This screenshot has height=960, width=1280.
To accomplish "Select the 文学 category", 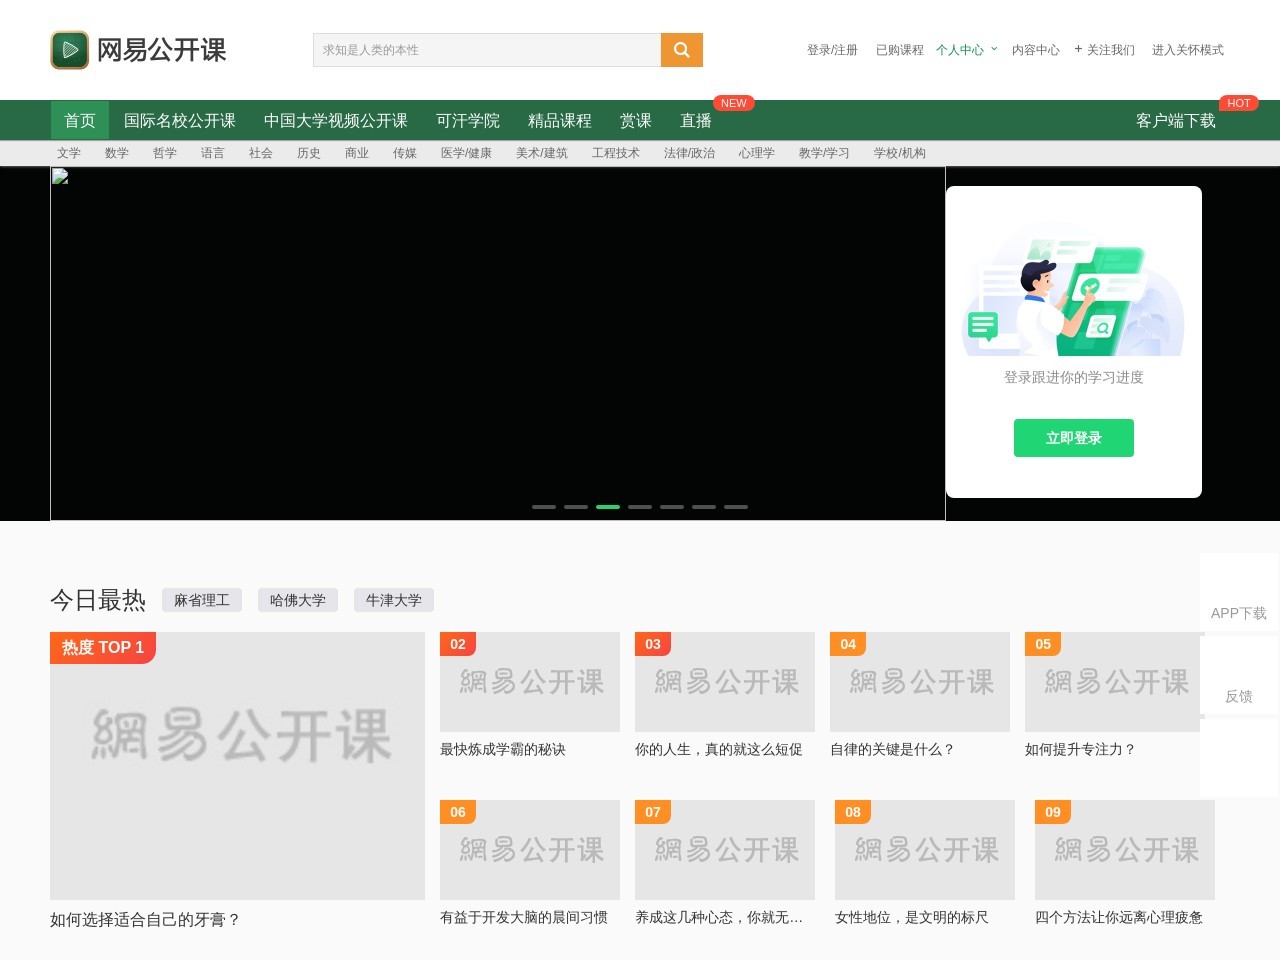I will [x=69, y=153].
